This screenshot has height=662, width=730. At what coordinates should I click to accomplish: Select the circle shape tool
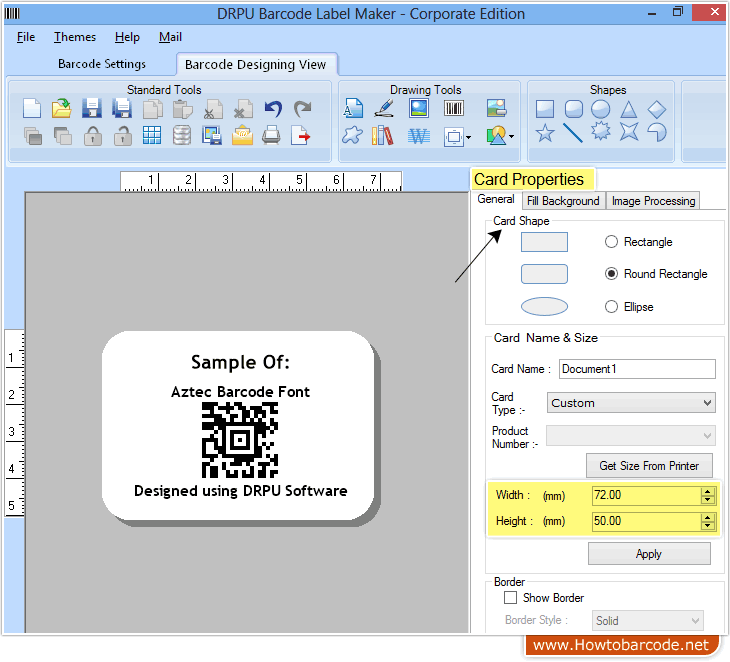pos(601,109)
